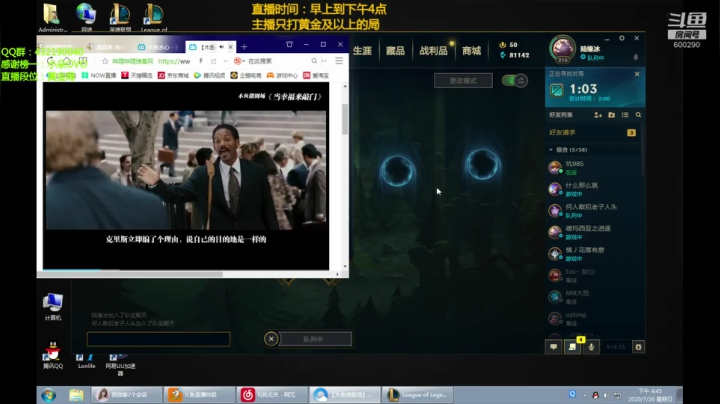The height and width of the screenshot is (404, 720).
Task: Dismiss the 正在寻找对局 matchmaking panel
Action: pos(637,74)
